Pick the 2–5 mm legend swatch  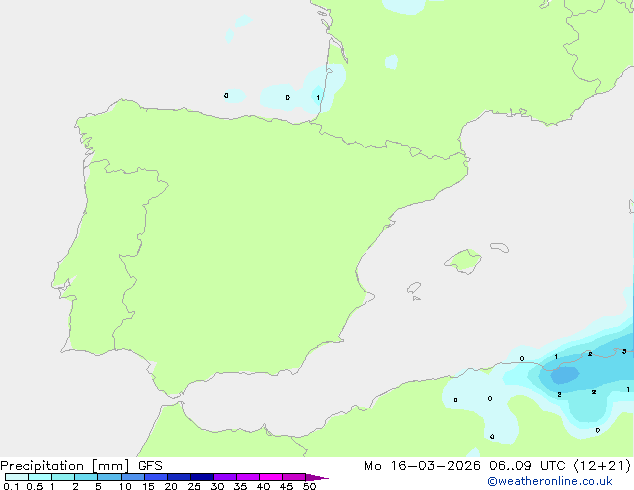(x=86, y=477)
